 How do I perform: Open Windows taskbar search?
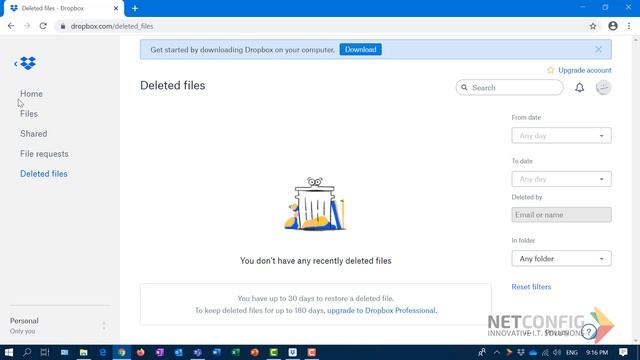(27, 352)
